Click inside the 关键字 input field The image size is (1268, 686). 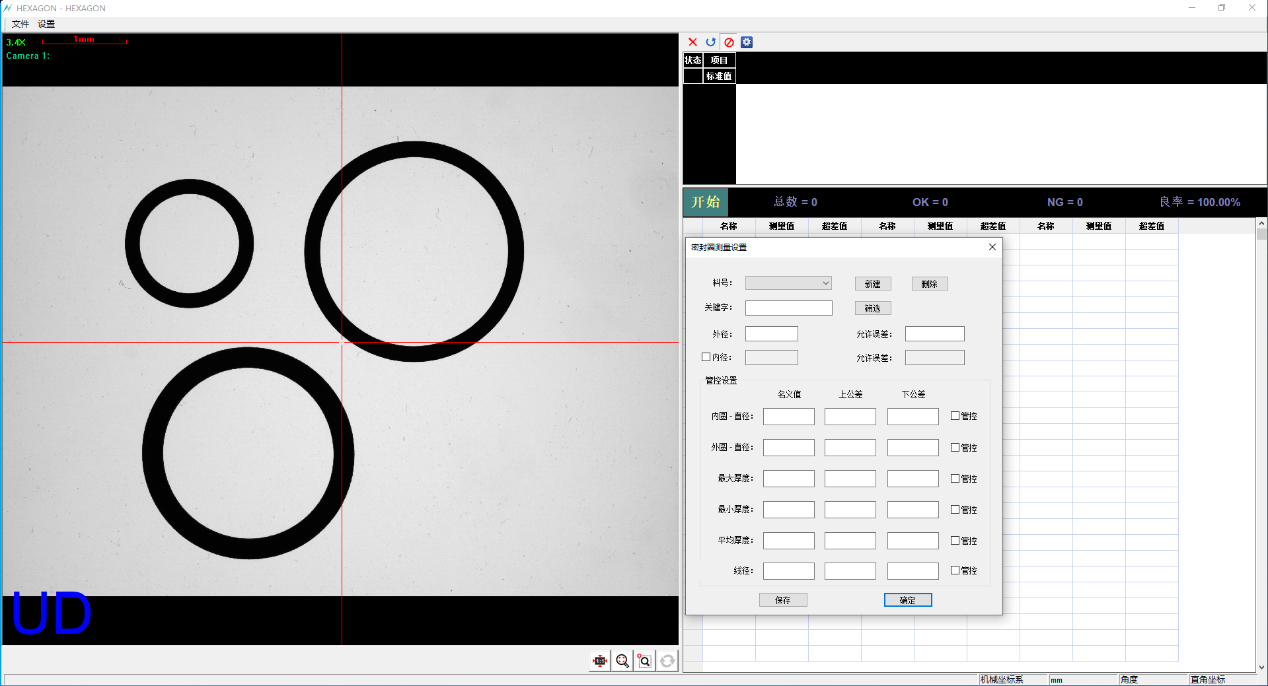(788, 307)
